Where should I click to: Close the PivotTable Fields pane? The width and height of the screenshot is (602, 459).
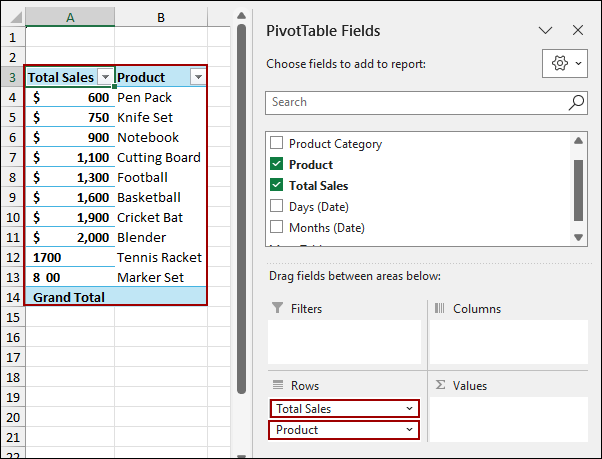tap(578, 30)
